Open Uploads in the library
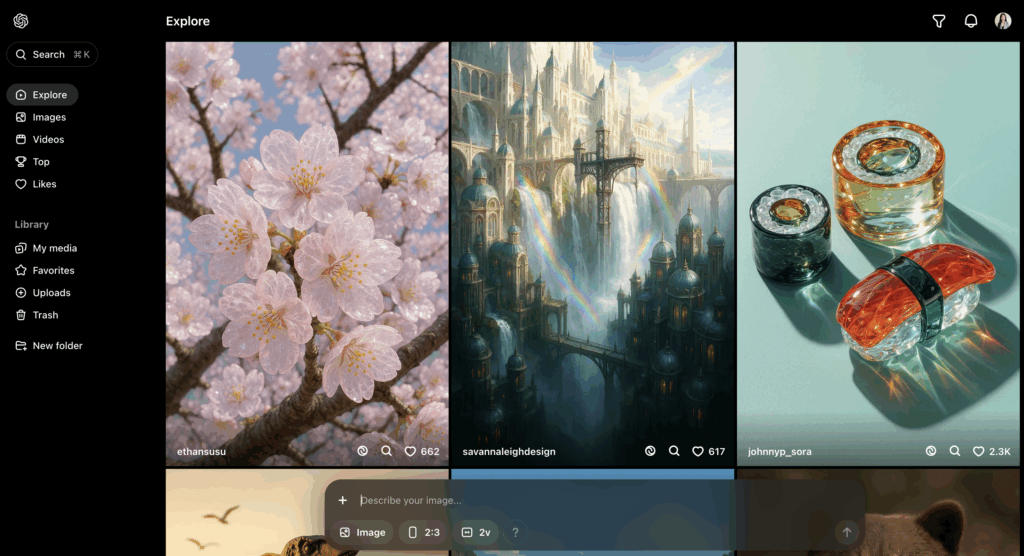The height and width of the screenshot is (556, 1024). (x=43, y=293)
